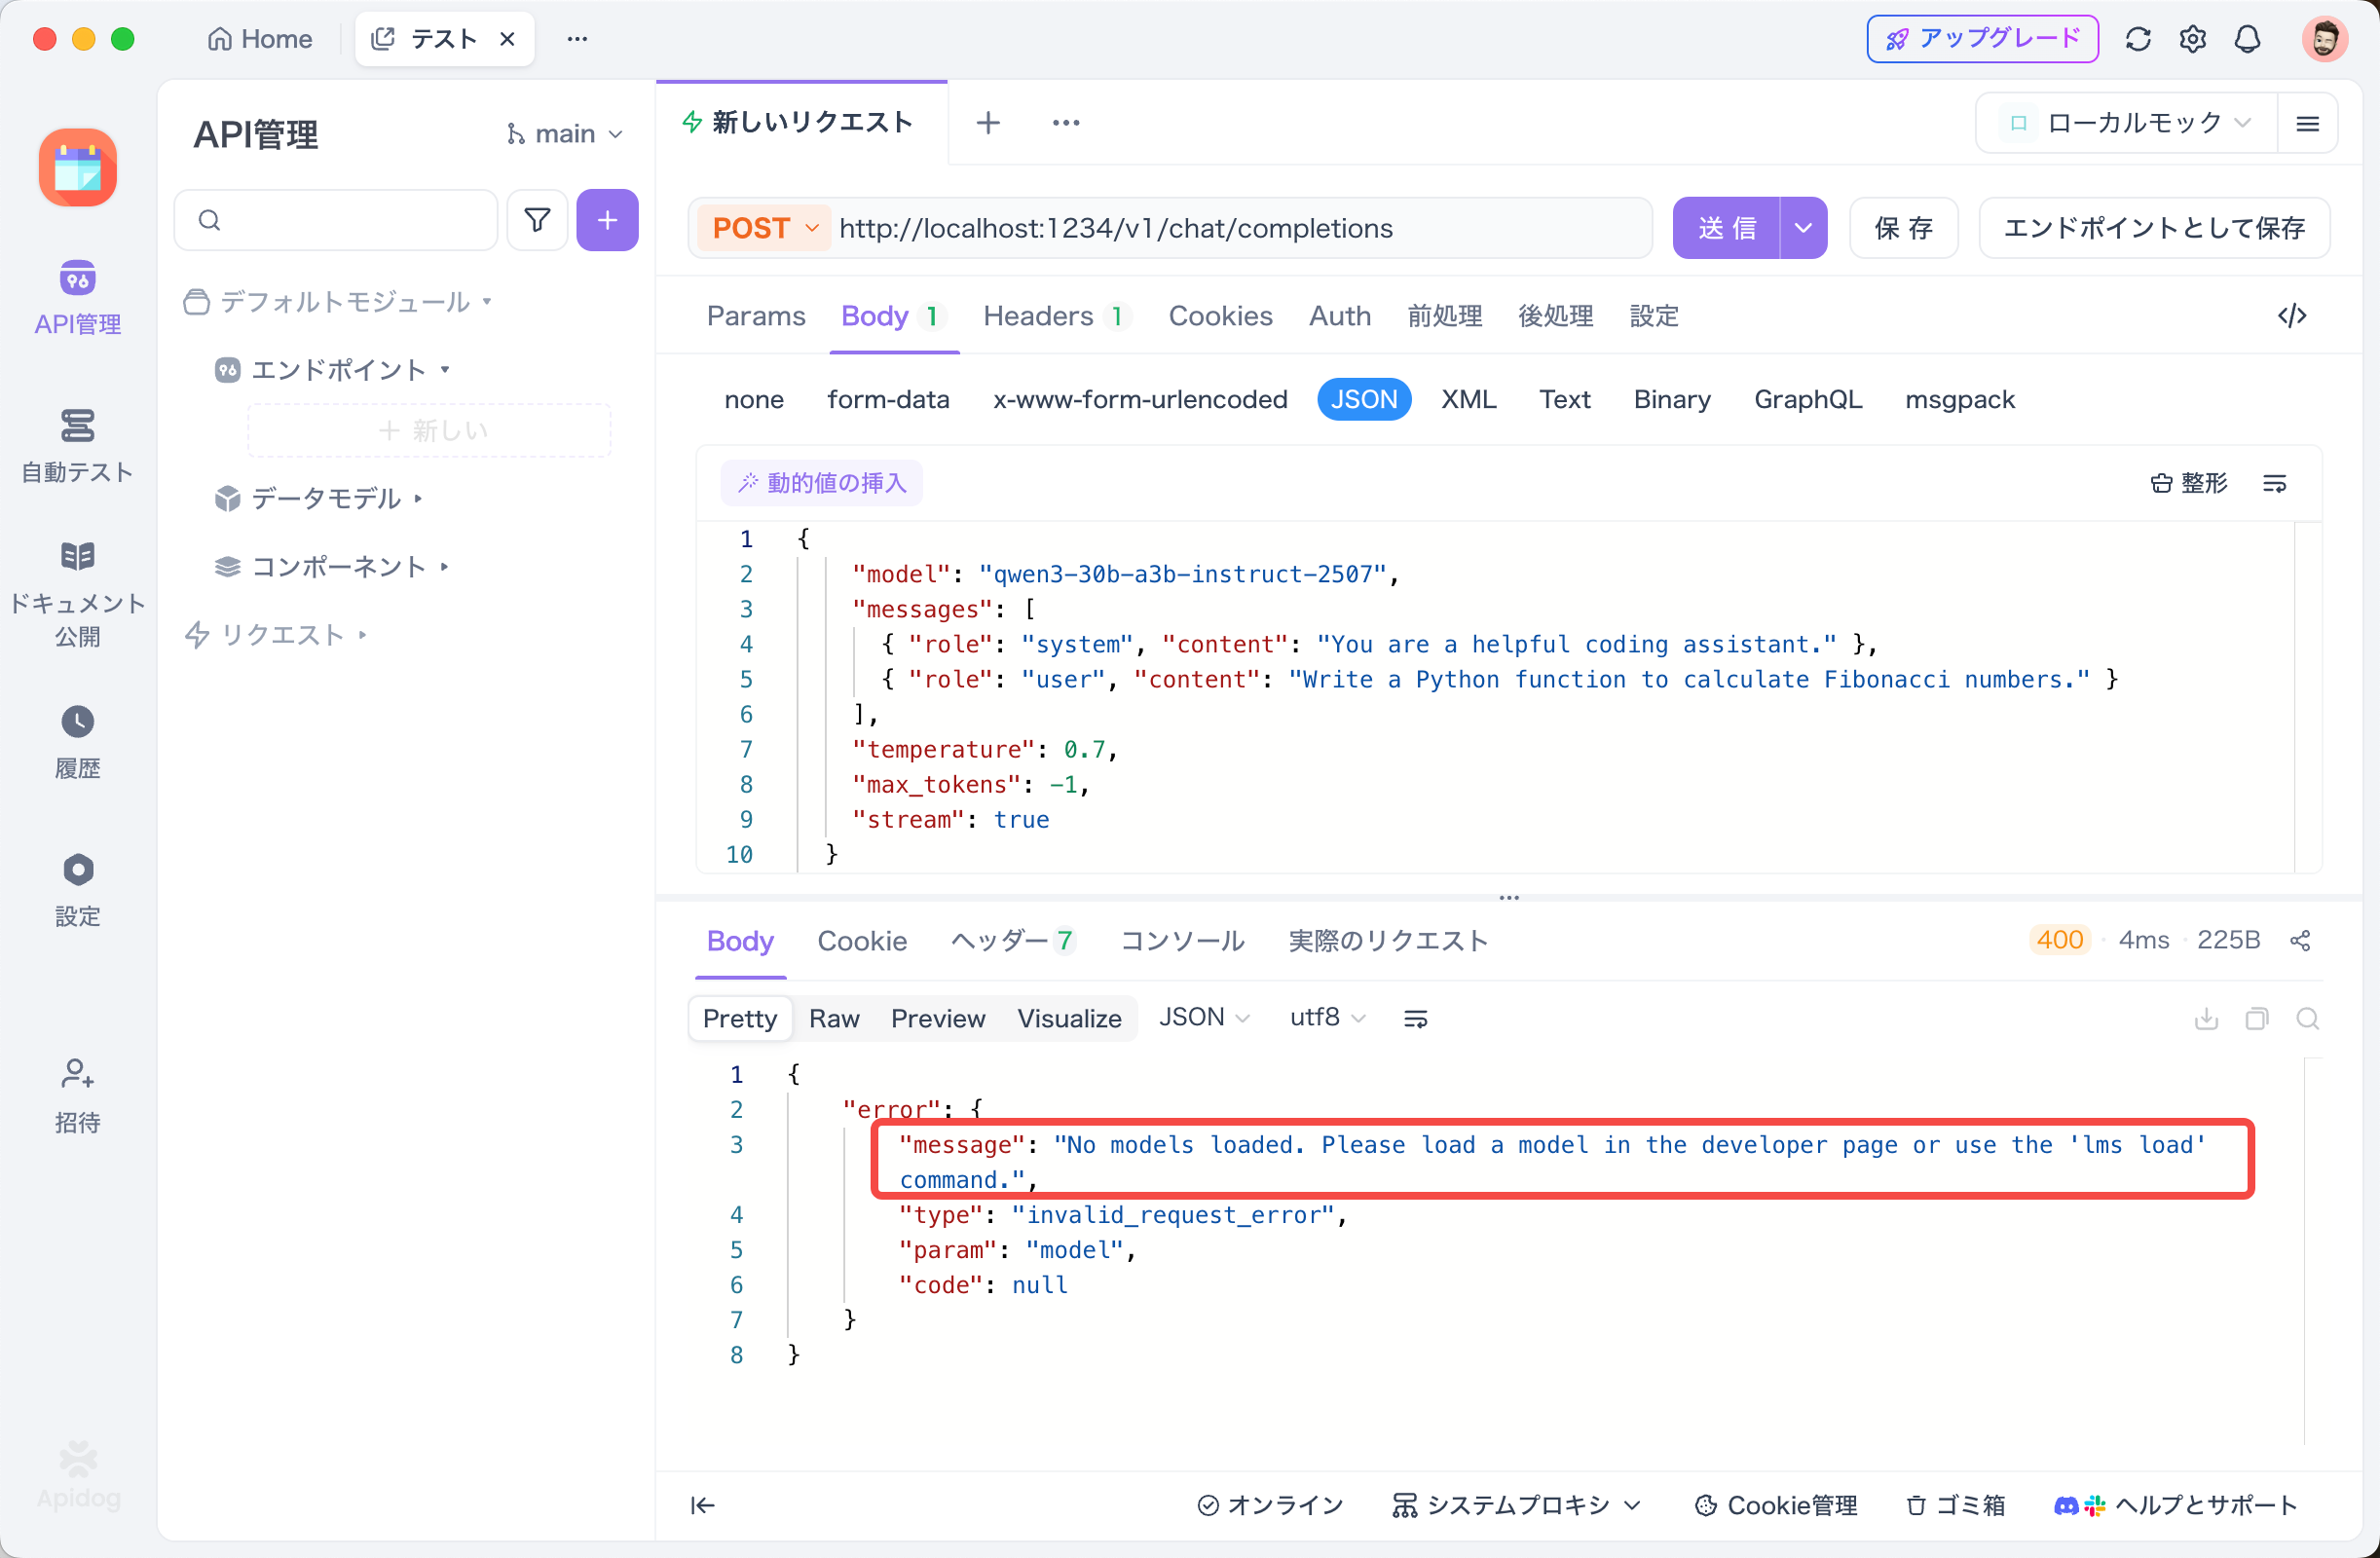Screen dimensions: 2380x1558
Task: Select the none body type
Action: pos(753,399)
